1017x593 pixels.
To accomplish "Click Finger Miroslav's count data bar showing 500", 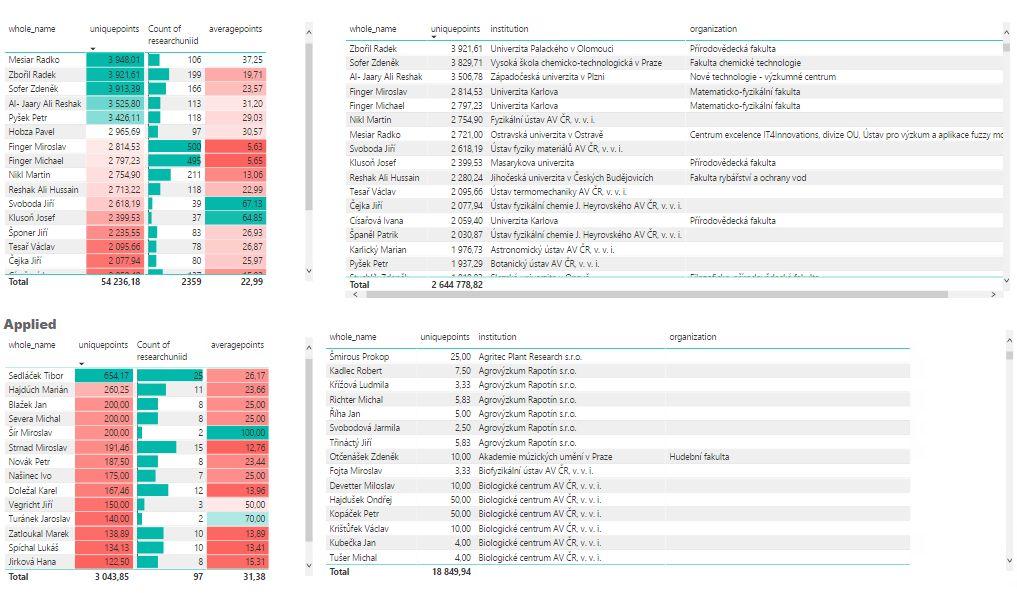I will [175, 146].
